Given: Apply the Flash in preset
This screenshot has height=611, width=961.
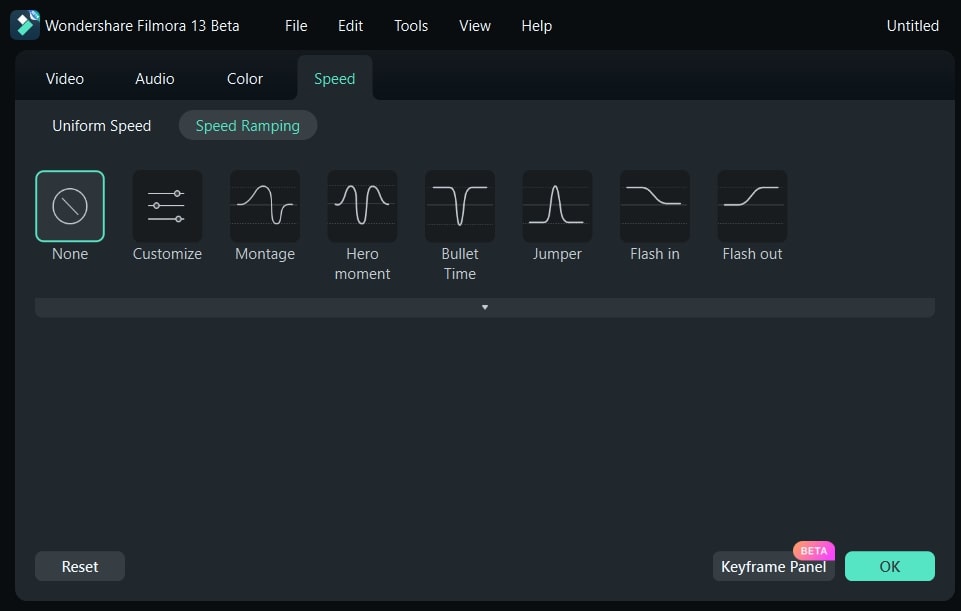Looking at the screenshot, I should pos(655,206).
